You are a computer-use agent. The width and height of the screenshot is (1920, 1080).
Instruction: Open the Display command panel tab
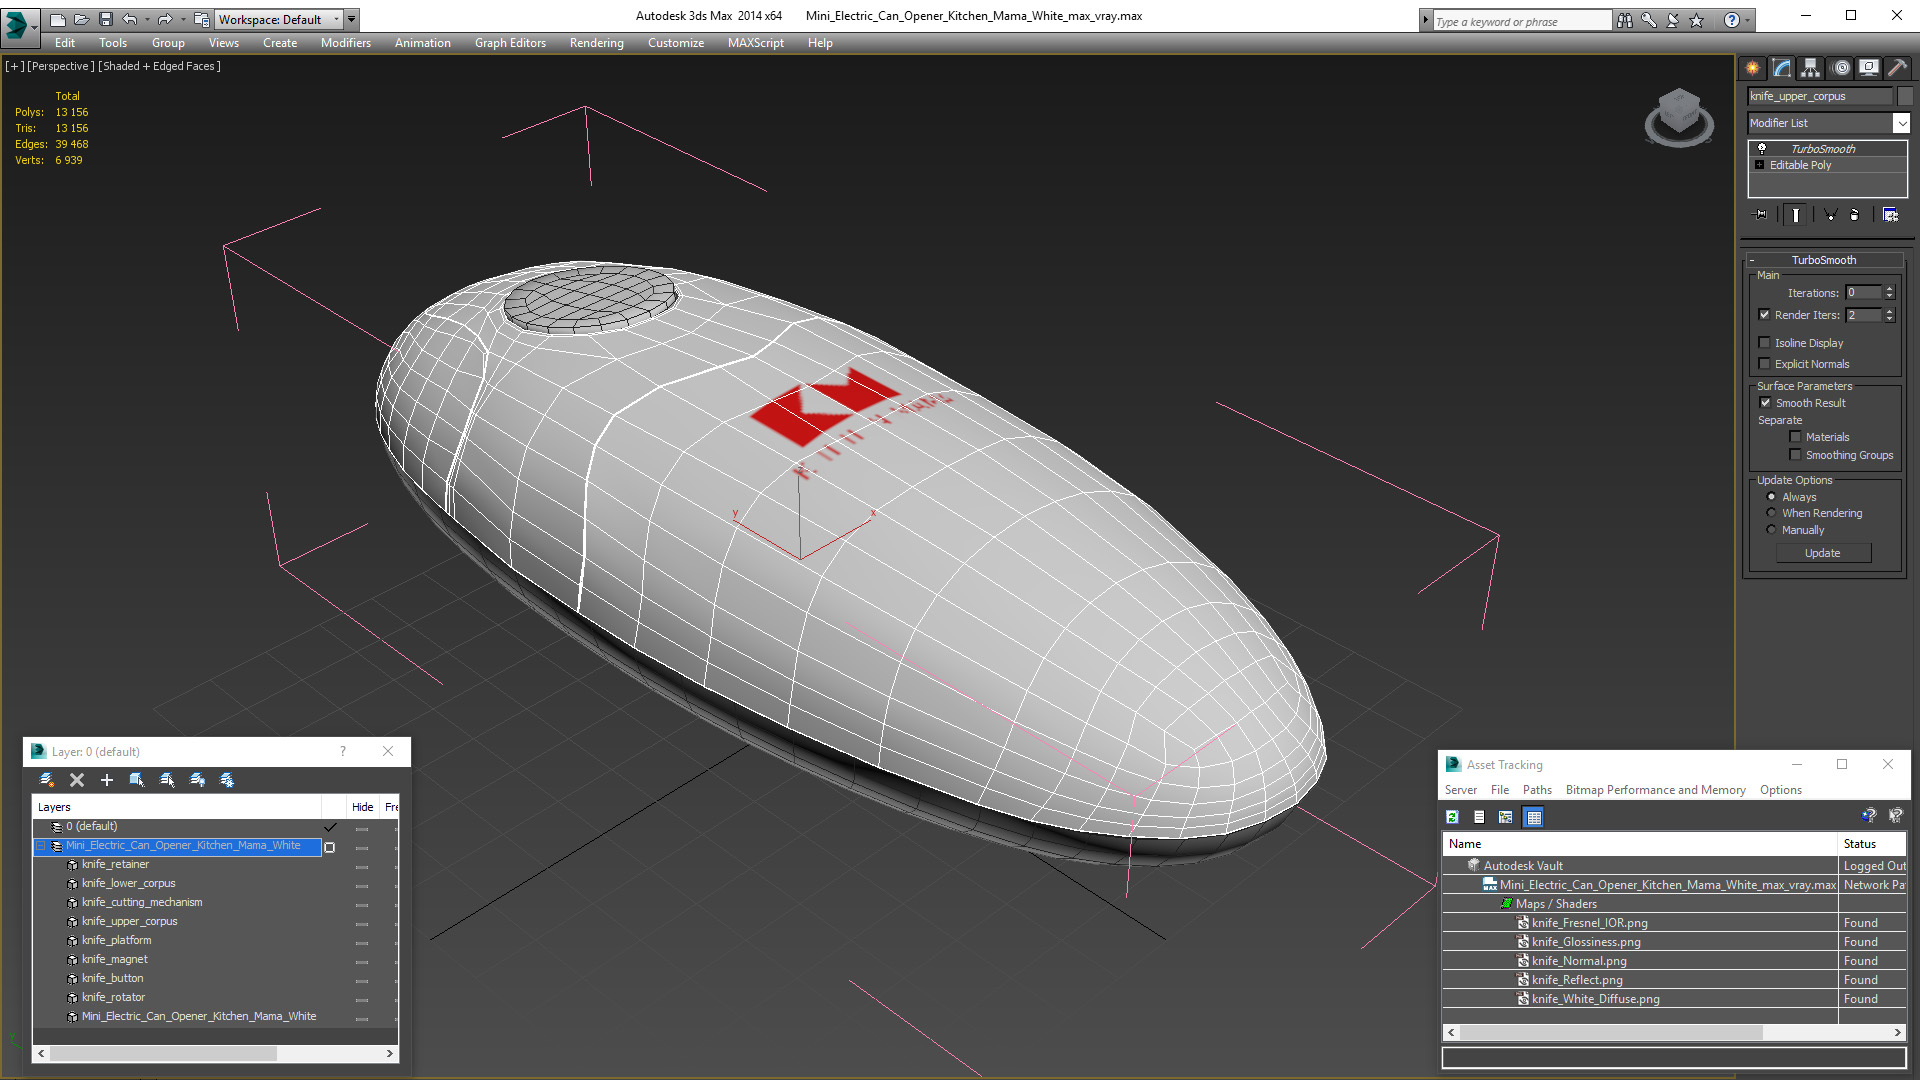click(x=1868, y=68)
